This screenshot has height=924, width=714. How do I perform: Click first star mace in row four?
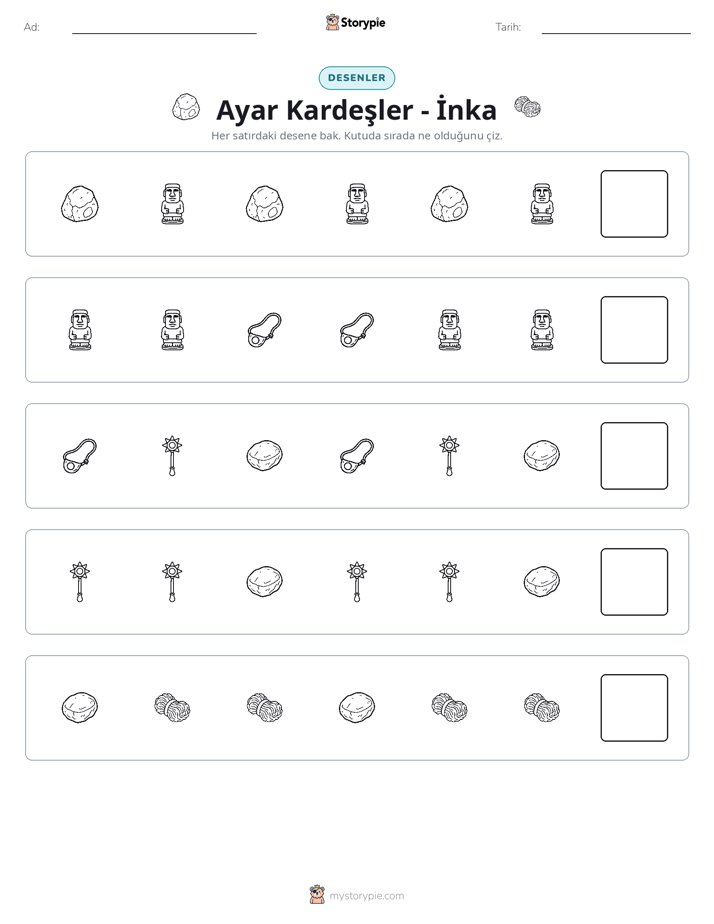click(80, 582)
